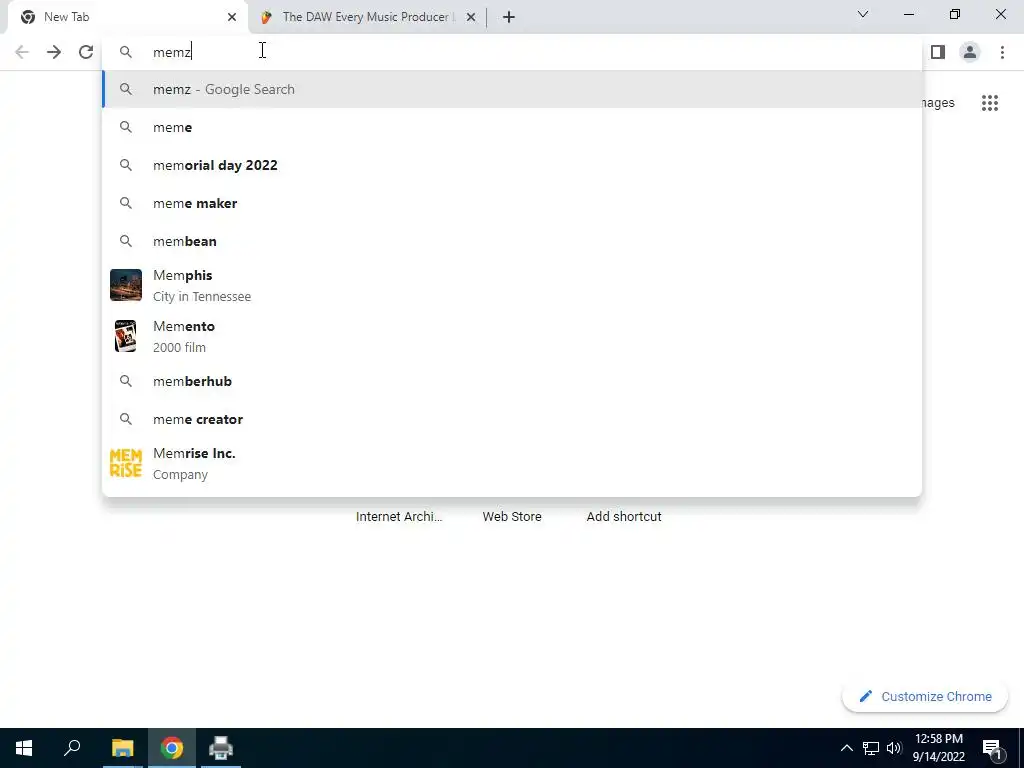
Task: Click the address bar containing memz
Action: point(512,52)
